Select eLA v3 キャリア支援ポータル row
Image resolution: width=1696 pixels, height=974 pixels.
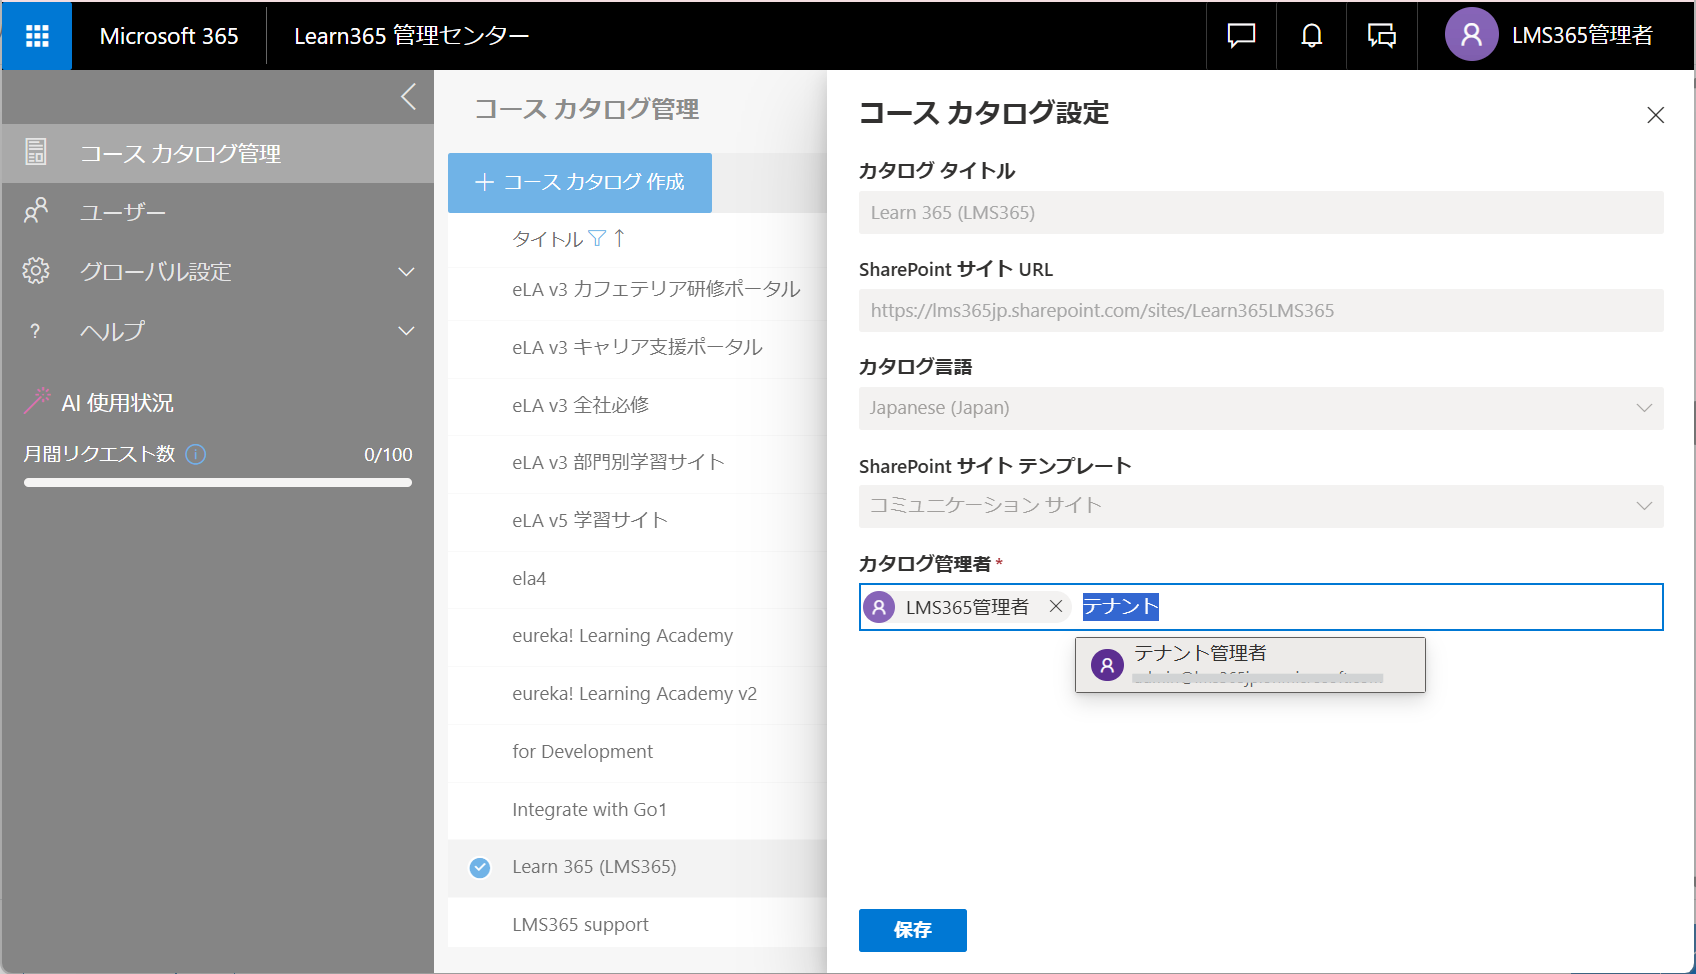tap(637, 348)
